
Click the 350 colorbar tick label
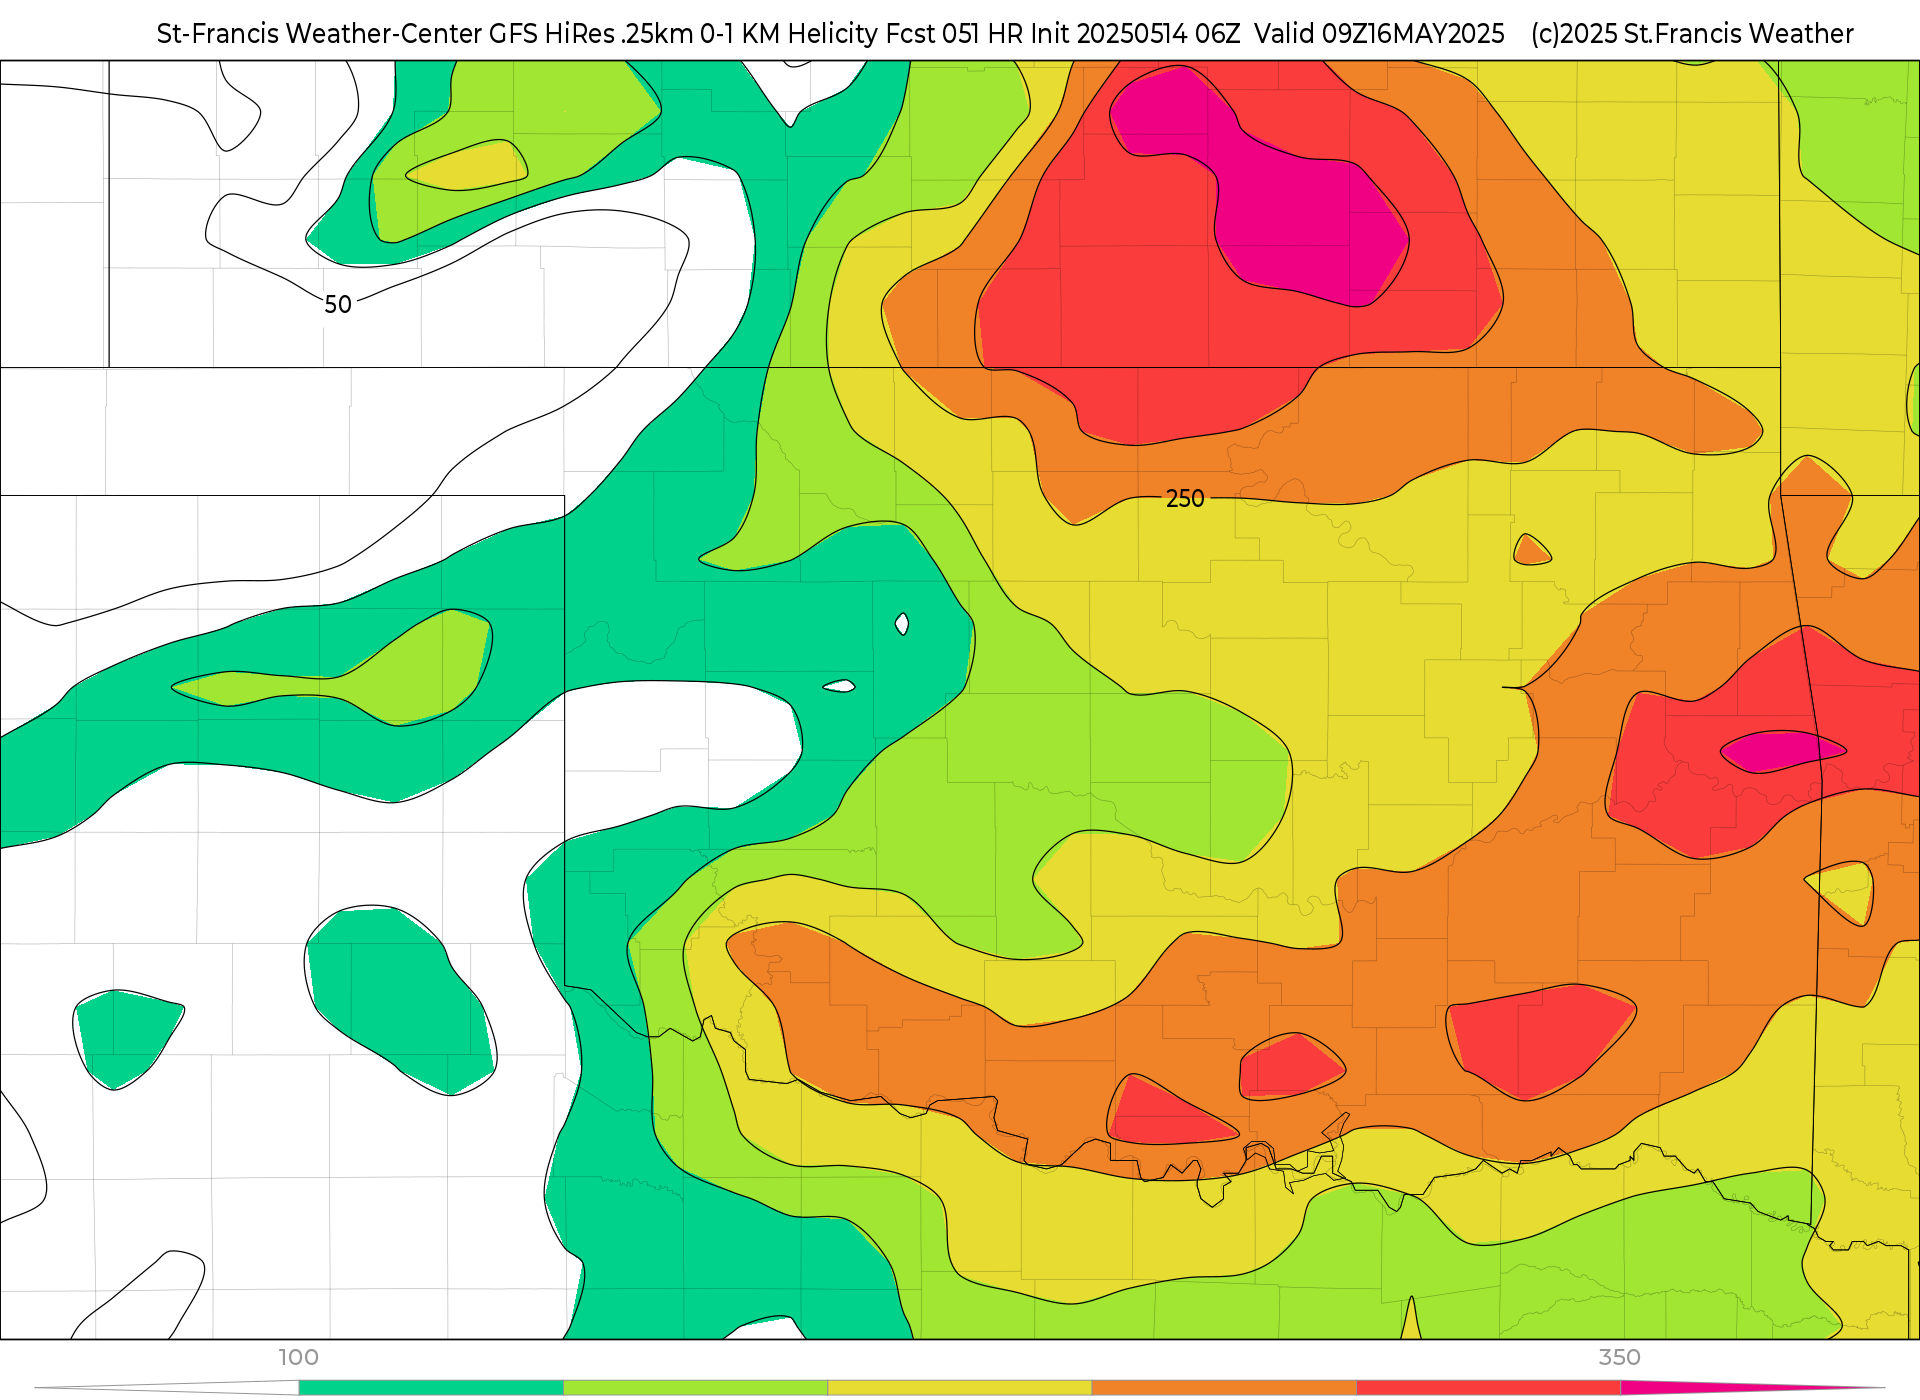(1619, 1357)
